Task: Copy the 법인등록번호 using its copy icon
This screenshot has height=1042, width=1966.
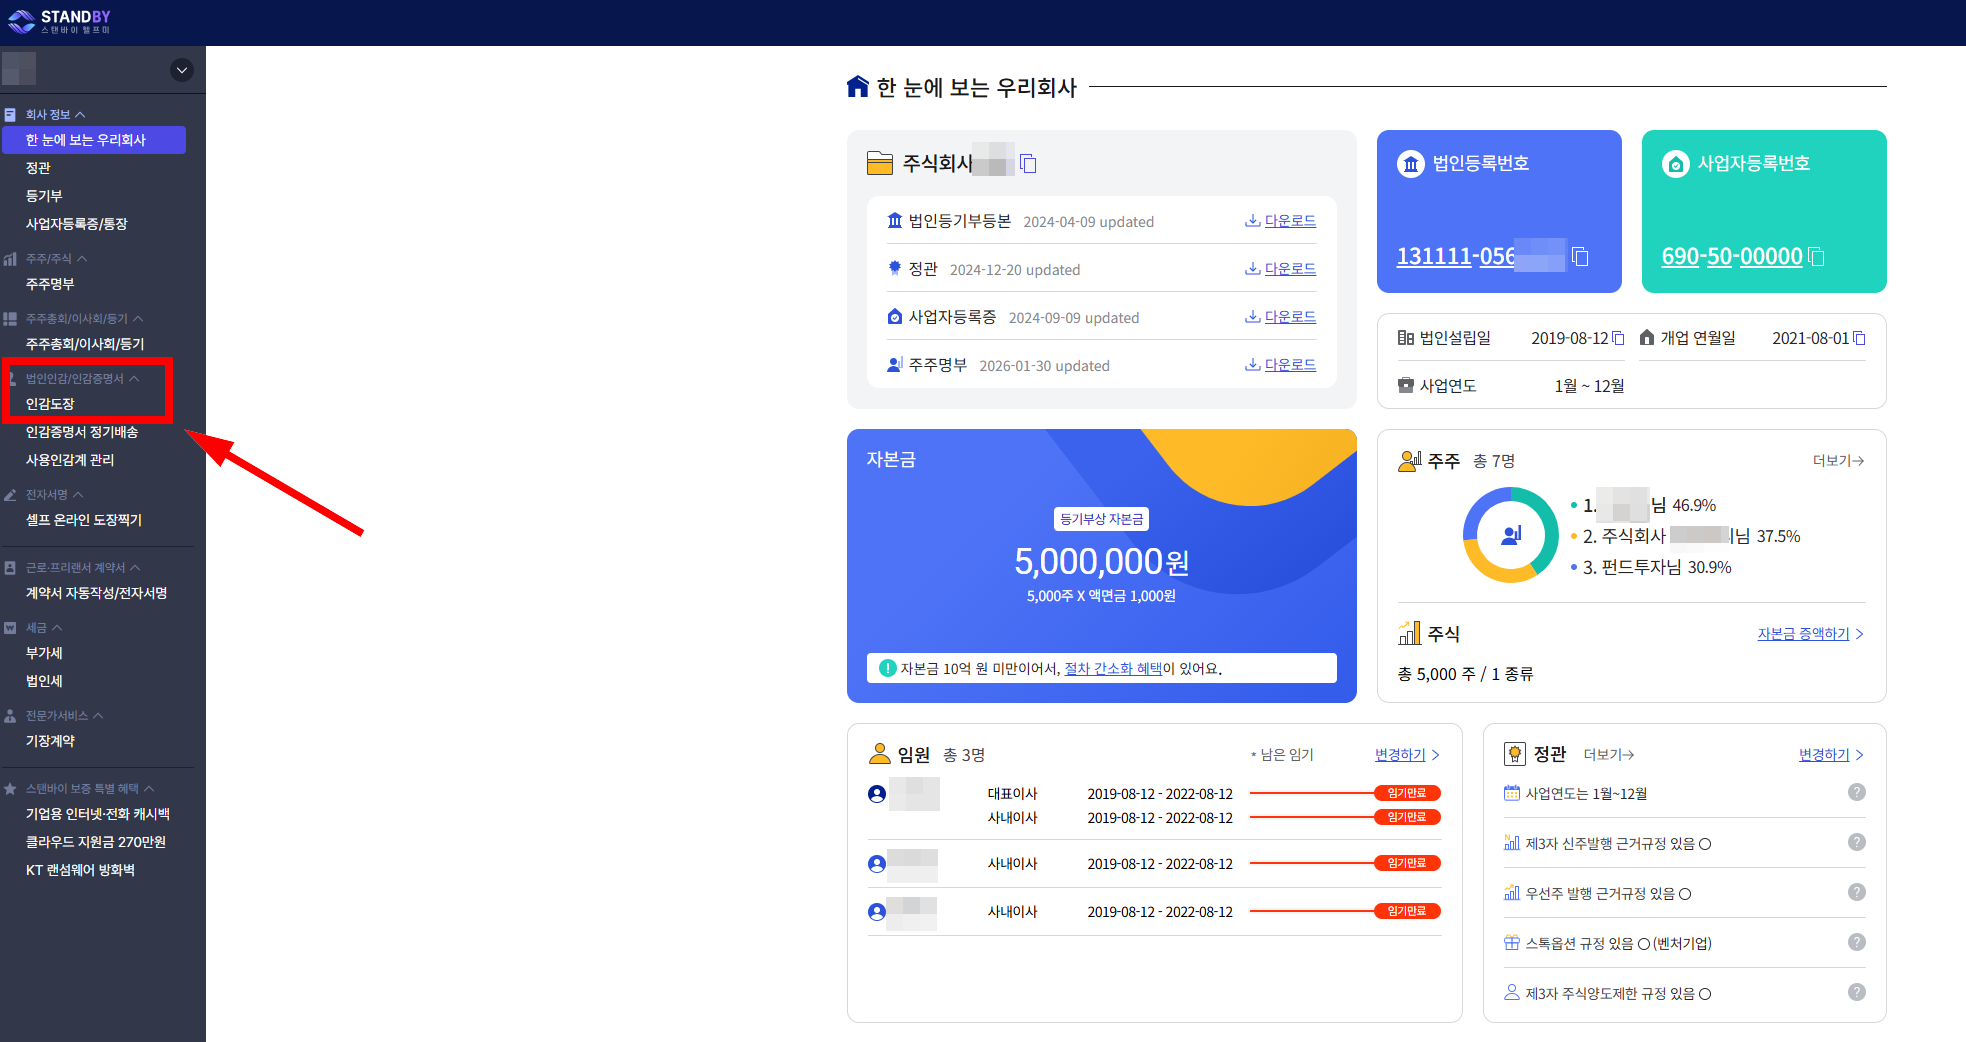Action: pos(1580,256)
